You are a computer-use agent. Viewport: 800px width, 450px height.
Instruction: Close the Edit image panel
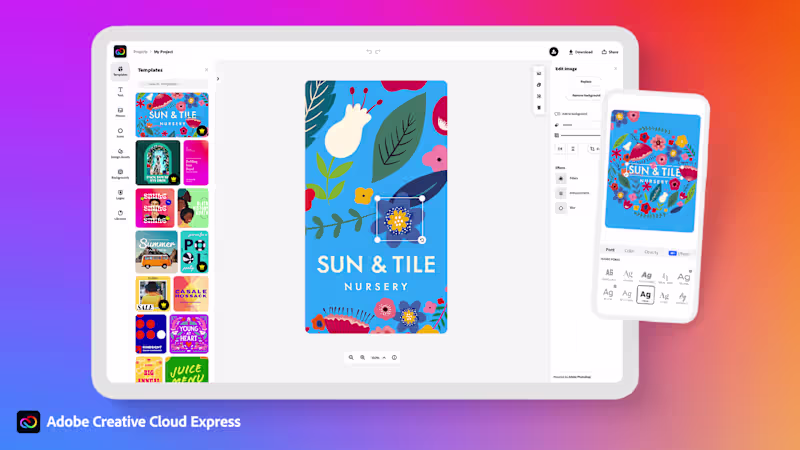(615, 68)
